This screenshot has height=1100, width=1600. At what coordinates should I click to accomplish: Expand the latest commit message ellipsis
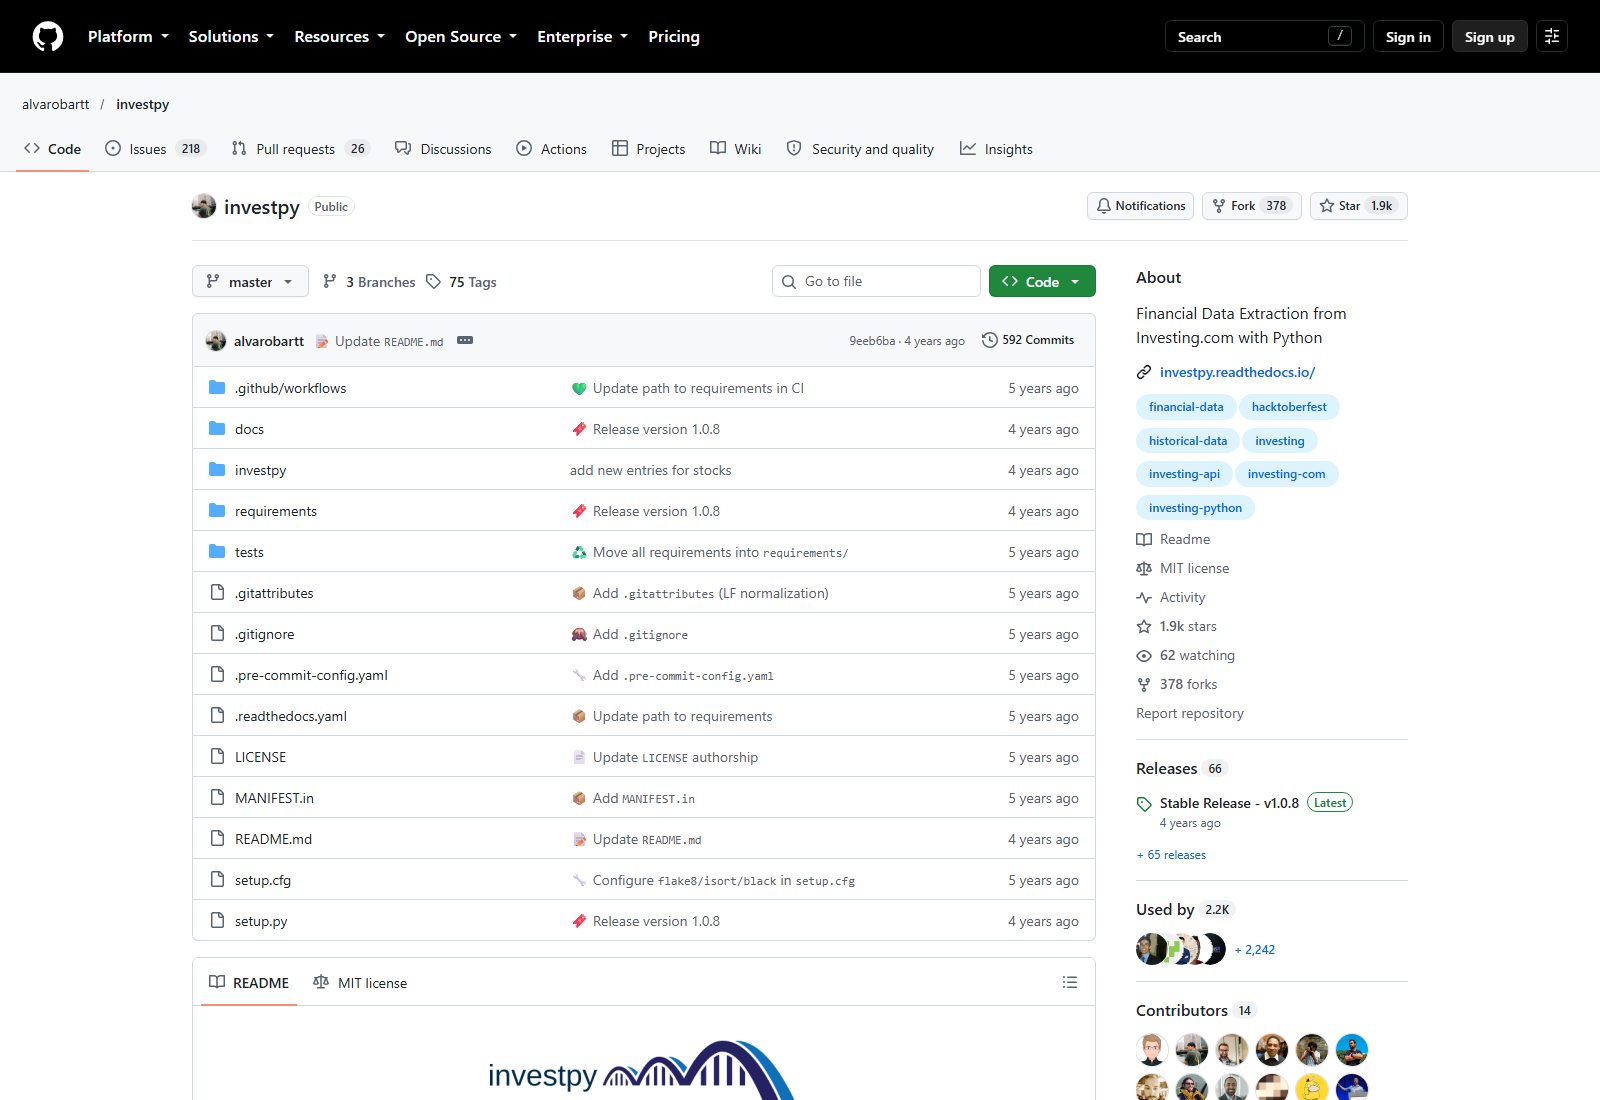click(x=465, y=340)
